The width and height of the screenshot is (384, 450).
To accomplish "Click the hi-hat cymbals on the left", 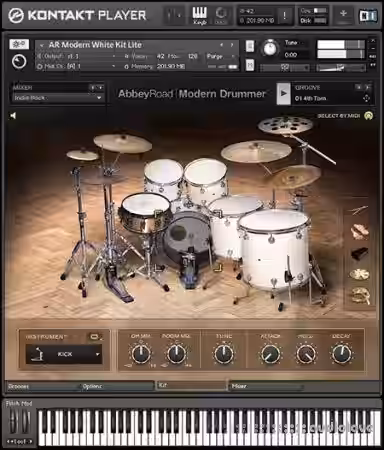I will click(x=104, y=180).
